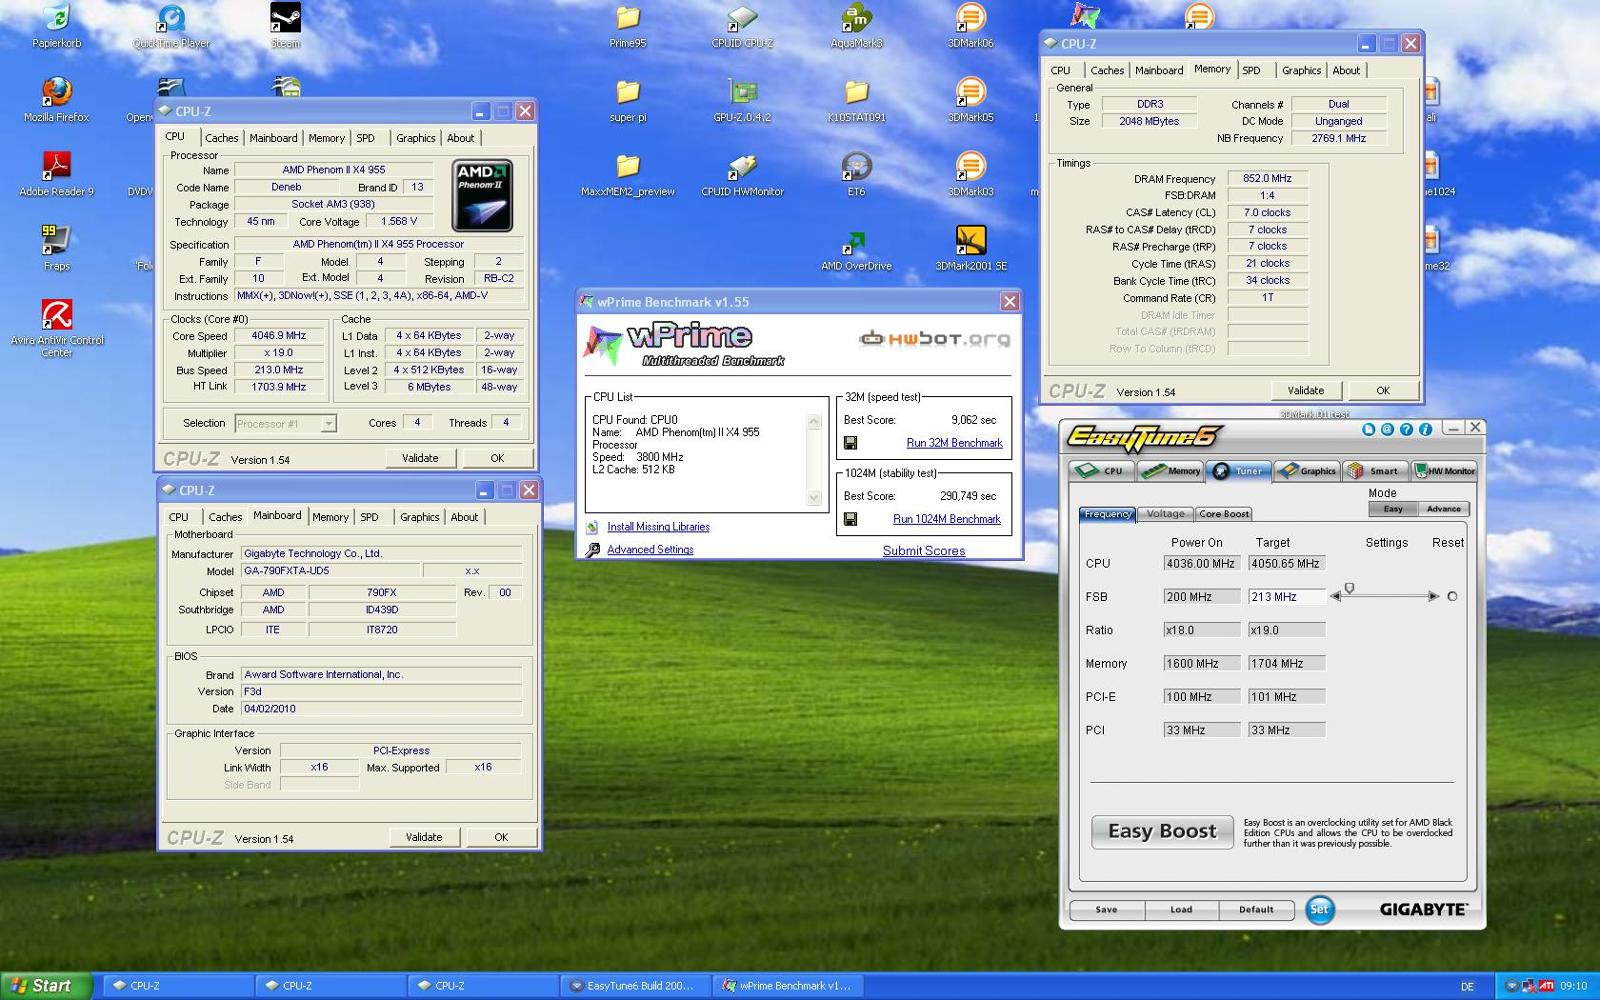1600x1000 pixels.
Task: Open the AquaMark3 desktop icon
Action: tap(856, 27)
